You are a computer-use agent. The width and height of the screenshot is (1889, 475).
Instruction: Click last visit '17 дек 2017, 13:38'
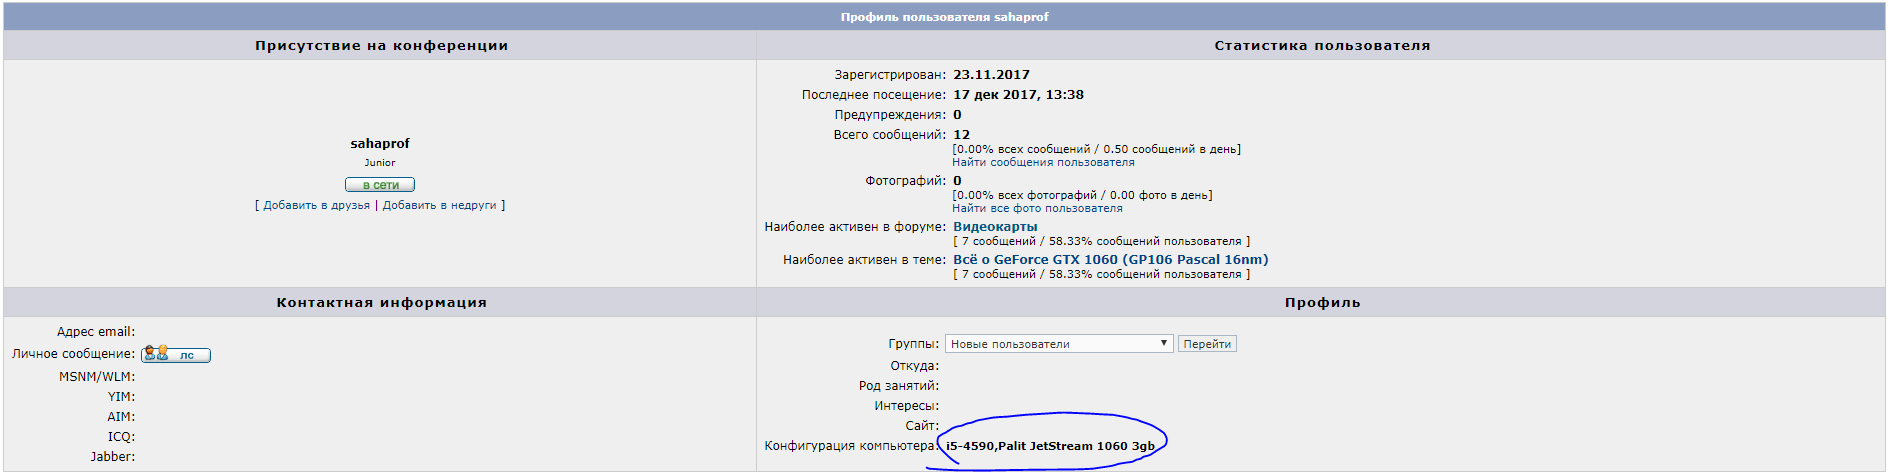[x=1018, y=95]
